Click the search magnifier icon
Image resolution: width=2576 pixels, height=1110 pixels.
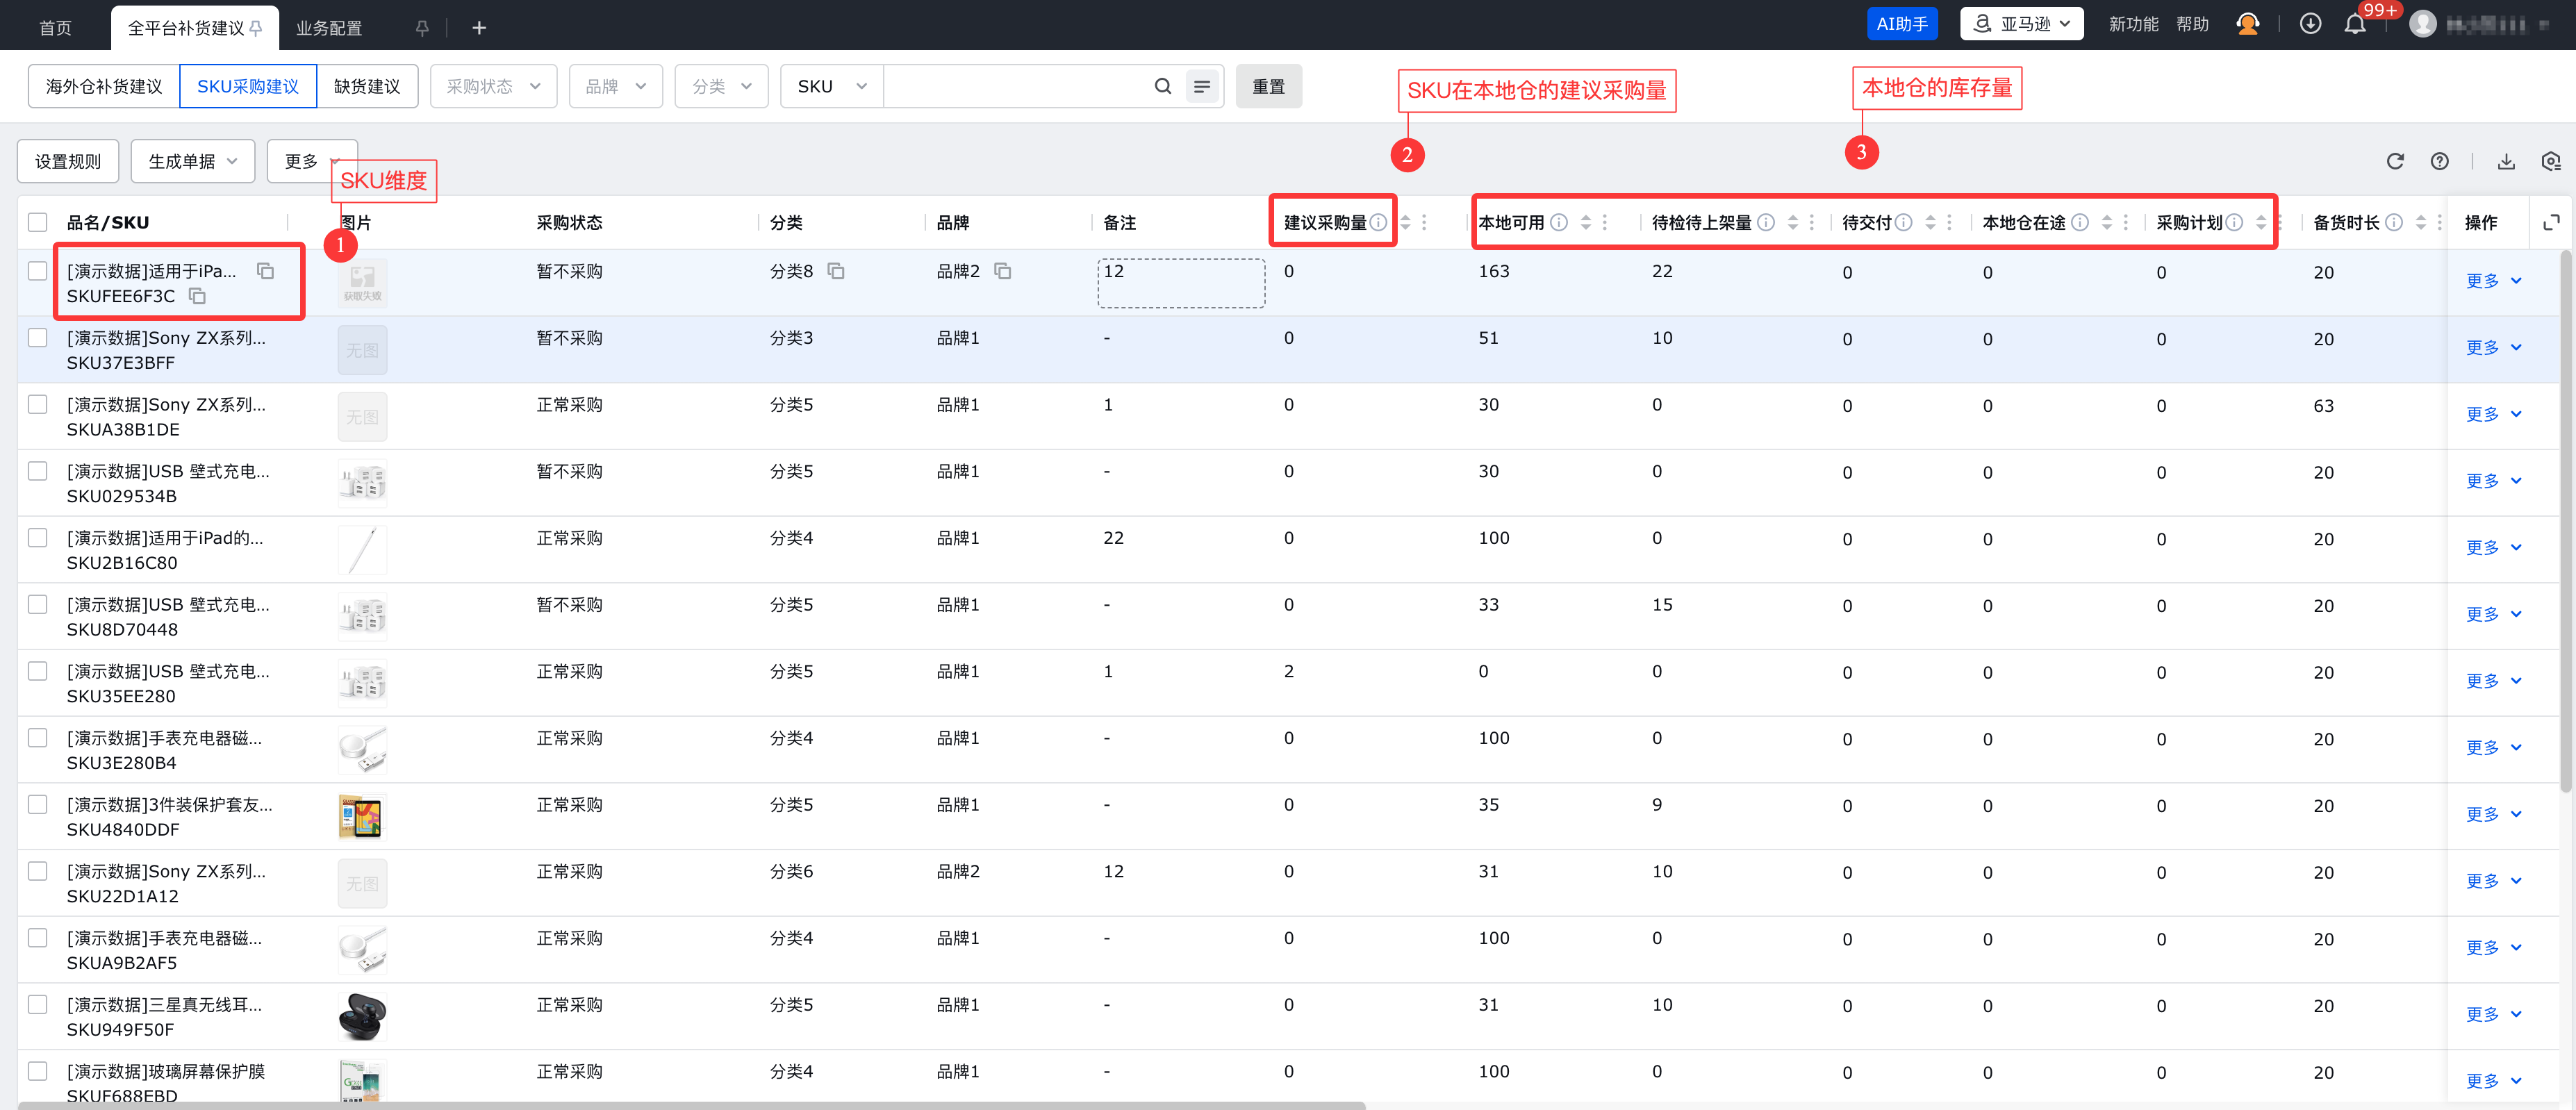(x=1162, y=86)
